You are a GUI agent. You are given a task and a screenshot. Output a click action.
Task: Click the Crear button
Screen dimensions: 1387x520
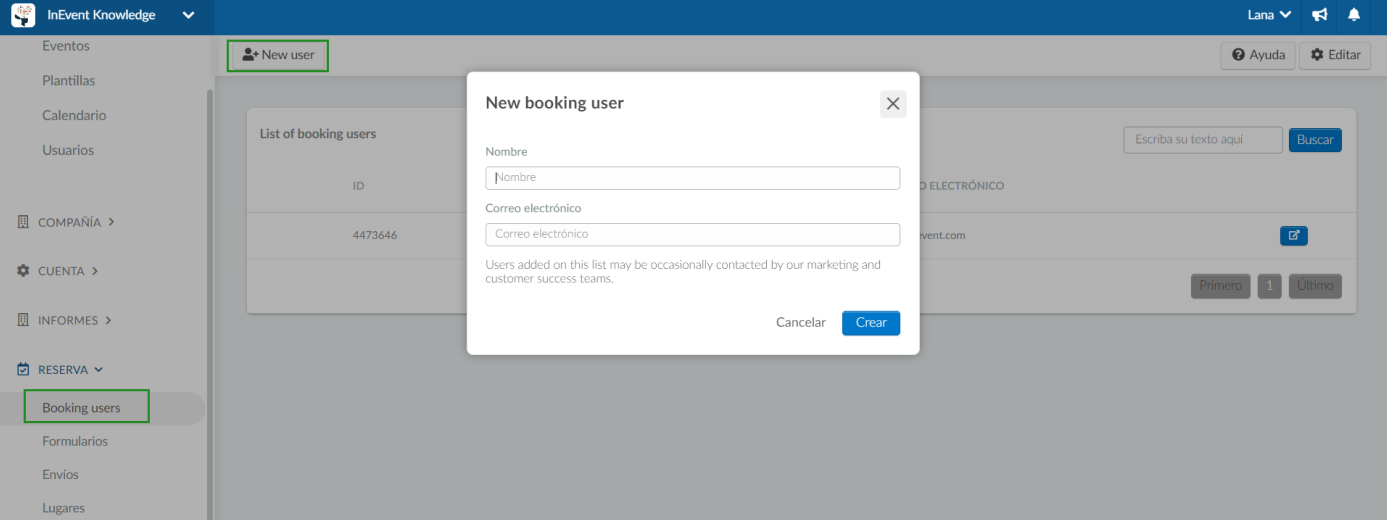click(x=871, y=323)
